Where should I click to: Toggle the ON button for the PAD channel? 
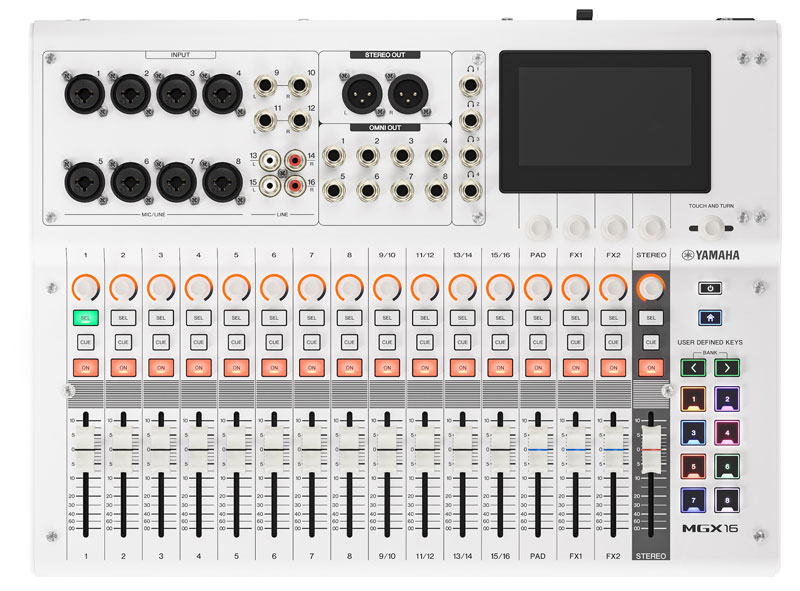tap(538, 367)
